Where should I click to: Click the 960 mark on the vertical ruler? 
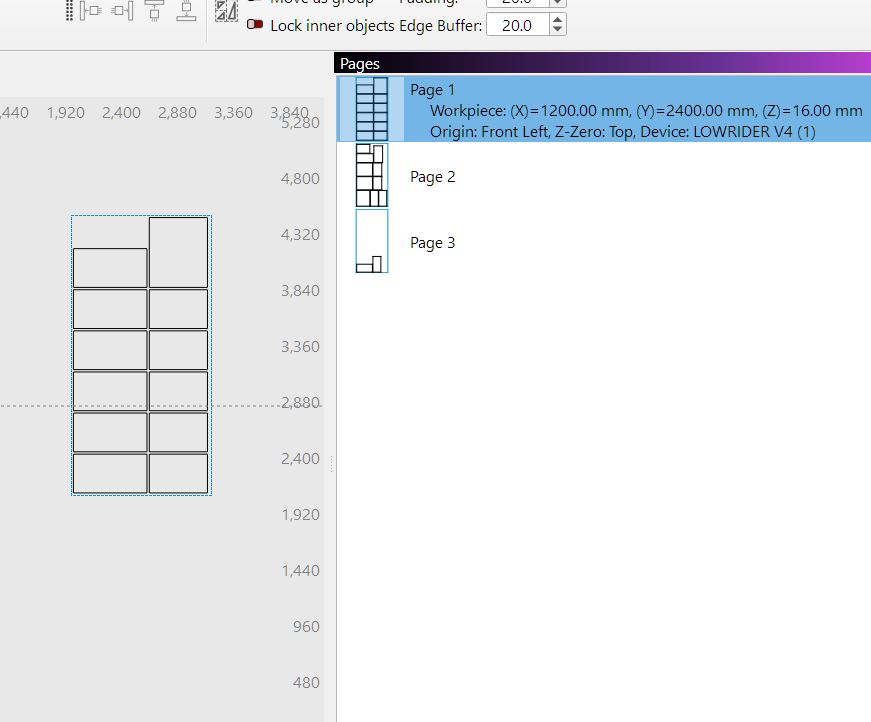(x=306, y=627)
